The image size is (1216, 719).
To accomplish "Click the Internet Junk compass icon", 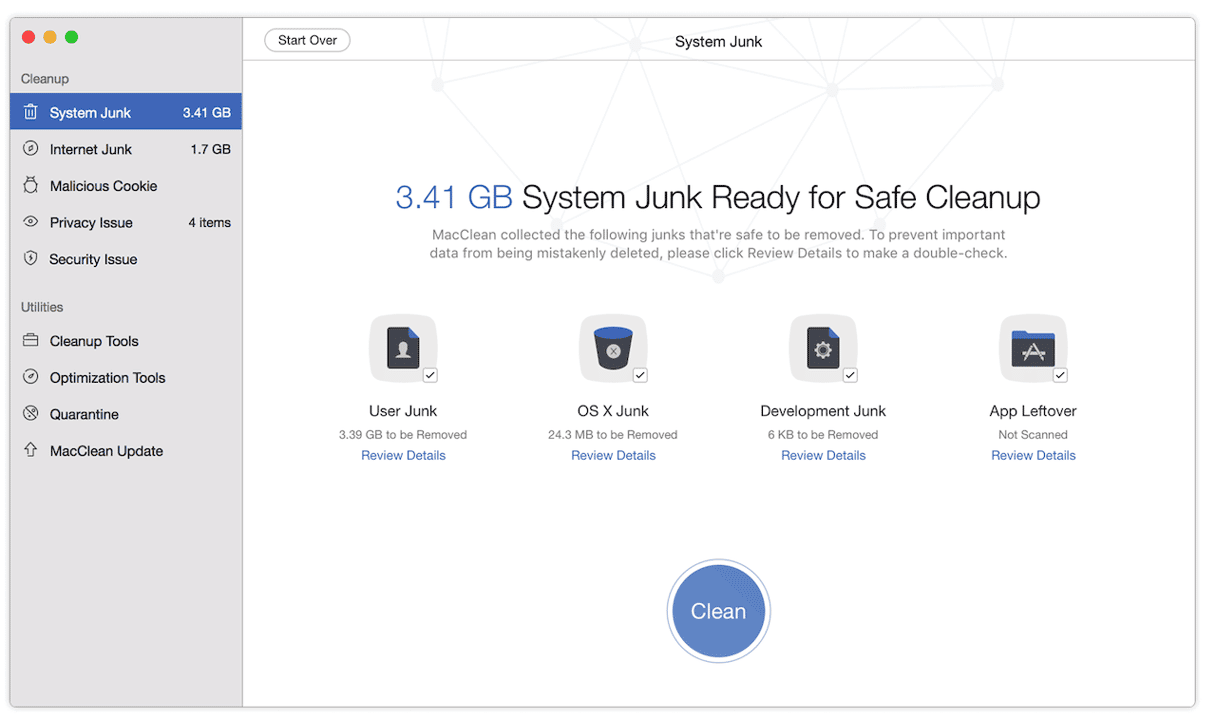I will [x=30, y=149].
